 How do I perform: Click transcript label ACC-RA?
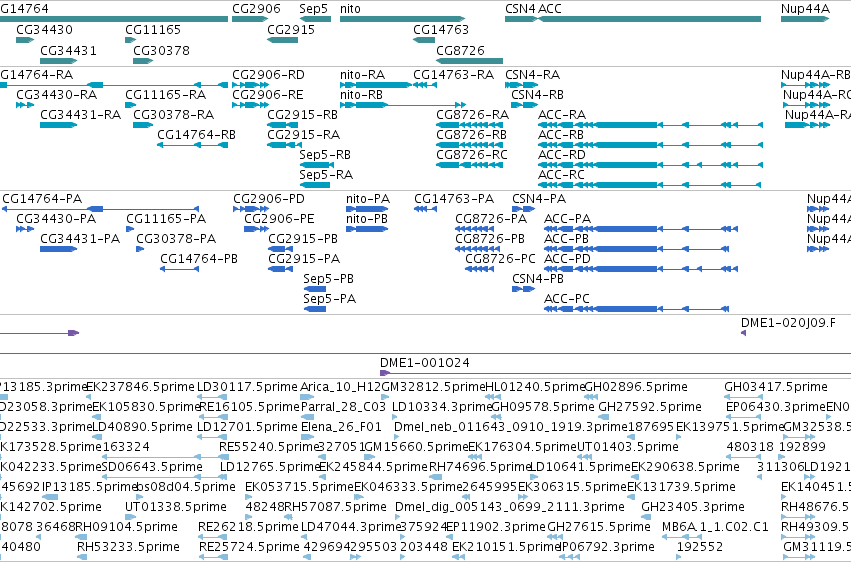coord(562,114)
